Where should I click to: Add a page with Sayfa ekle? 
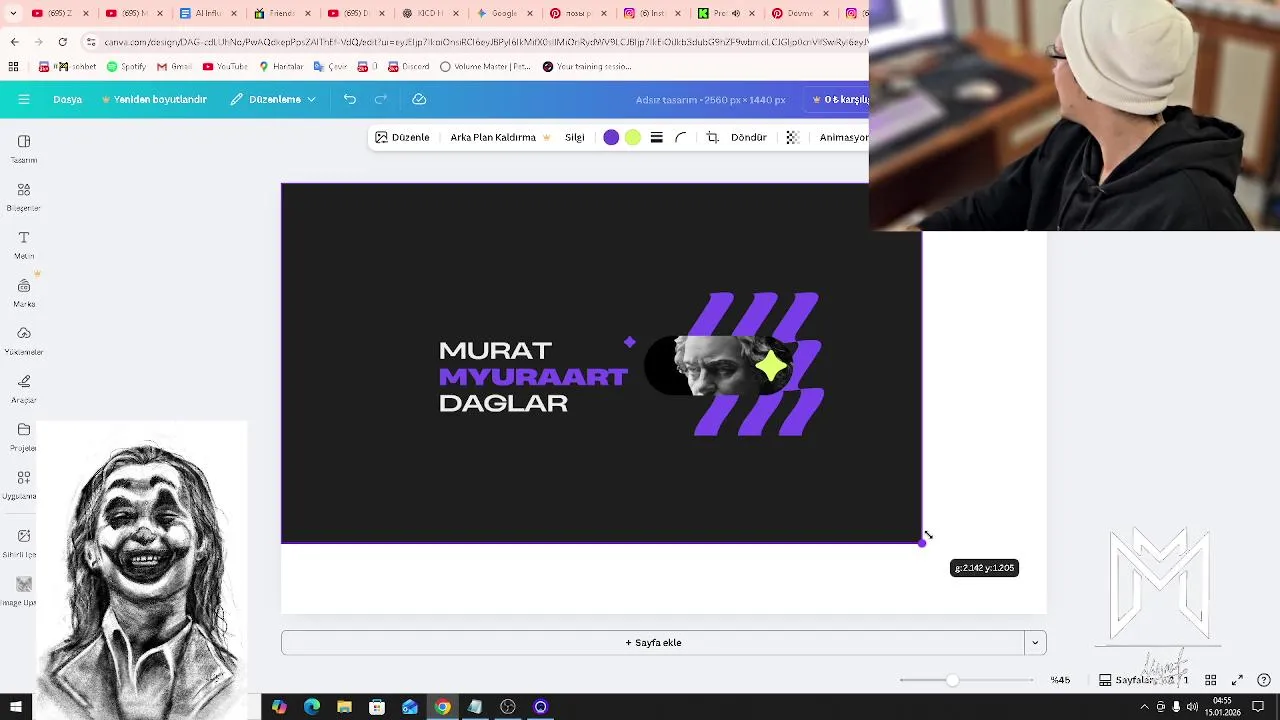click(653, 643)
